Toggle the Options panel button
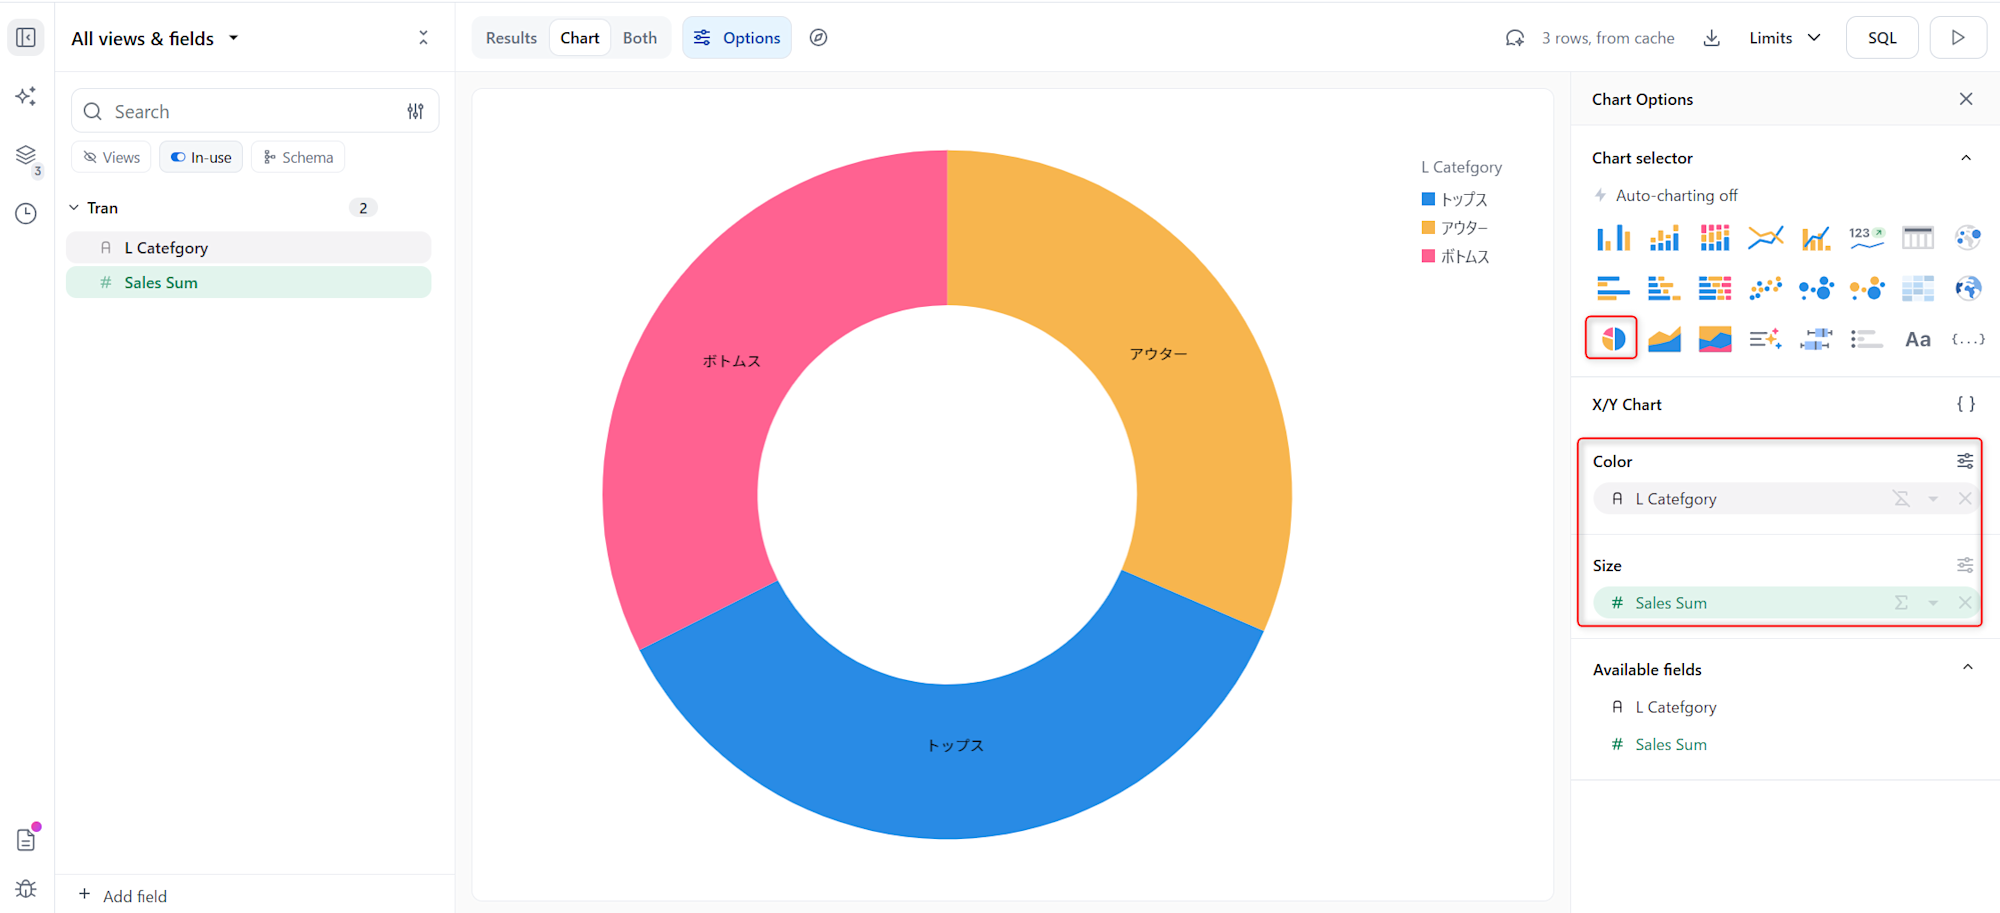Image resolution: width=2000 pixels, height=913 pixels. pos(737,38)
